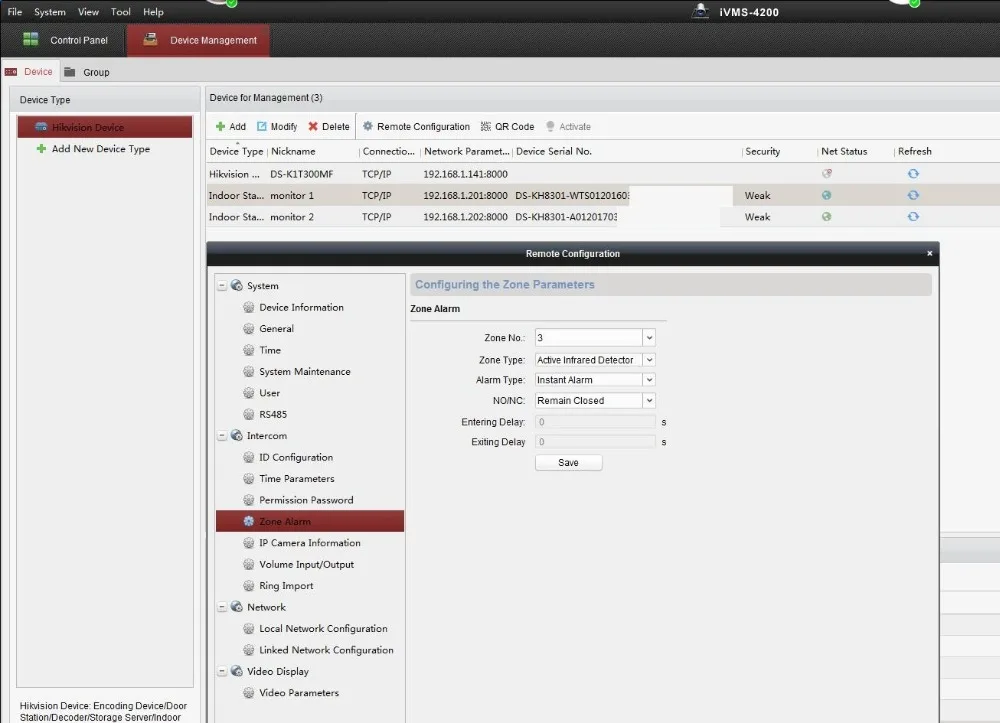Screen dimensions: 1000x723
Task: Open ID Configuration tree item
Action: point(296,457)
